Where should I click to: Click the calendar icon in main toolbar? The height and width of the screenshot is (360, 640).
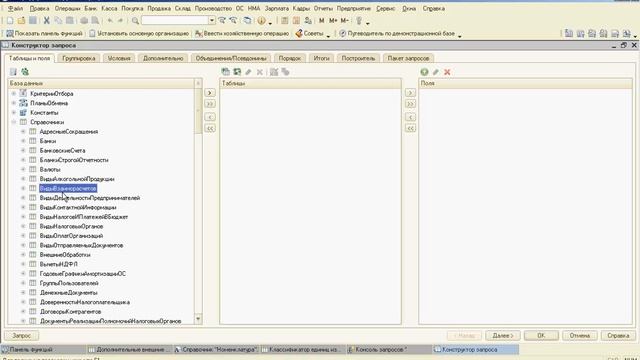pyautogui.click(x=296, y=20)
